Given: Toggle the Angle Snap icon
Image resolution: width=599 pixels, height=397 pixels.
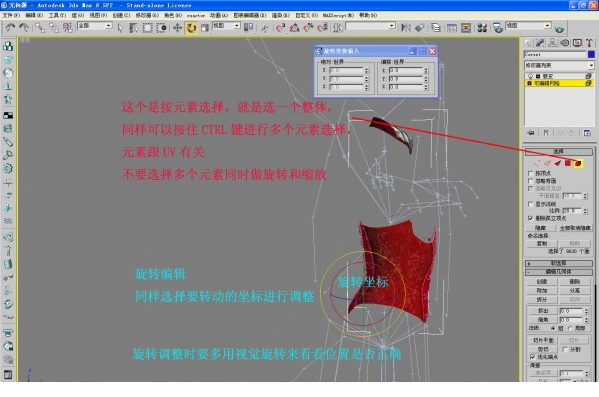Looking at the screenshot, I should pyautogui.click(x=294, y=28).
